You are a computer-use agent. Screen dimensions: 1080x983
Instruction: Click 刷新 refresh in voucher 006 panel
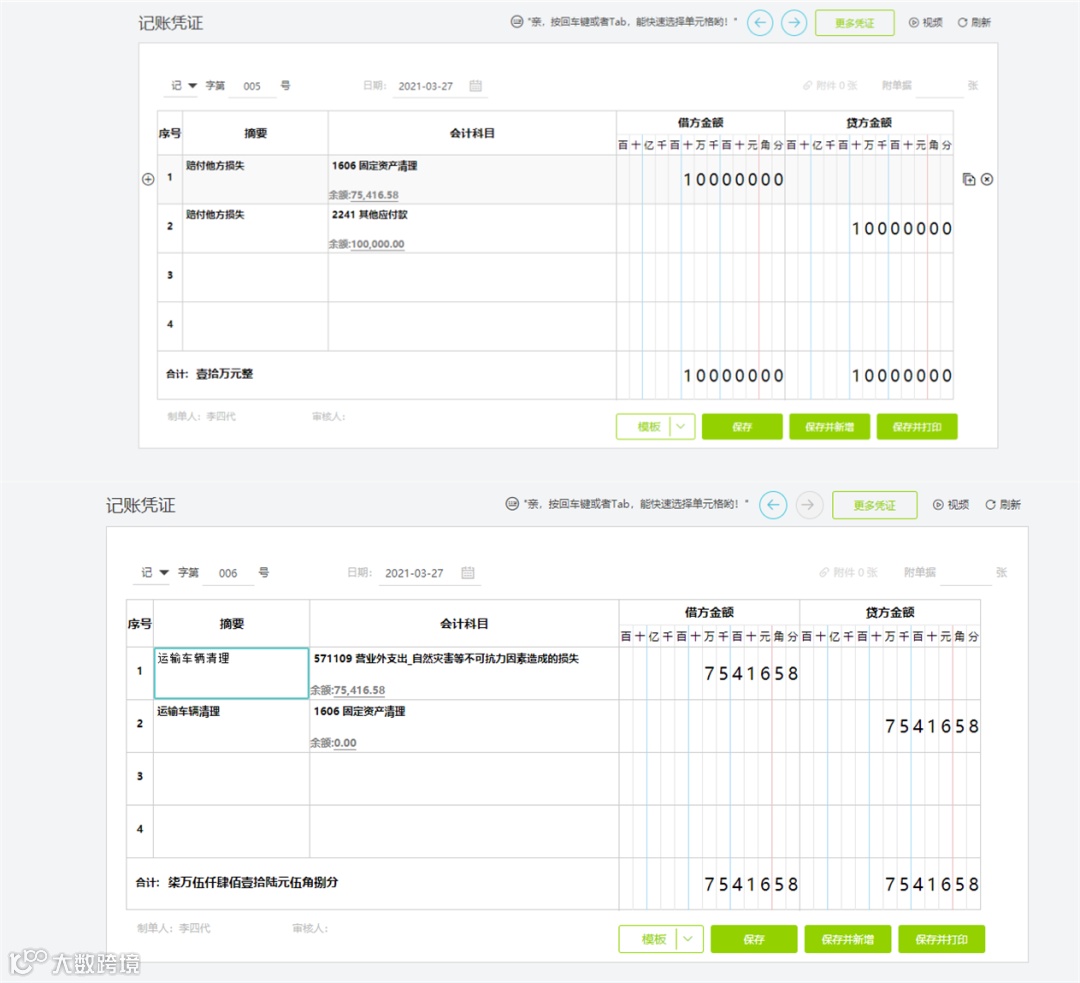(1003, 505)
